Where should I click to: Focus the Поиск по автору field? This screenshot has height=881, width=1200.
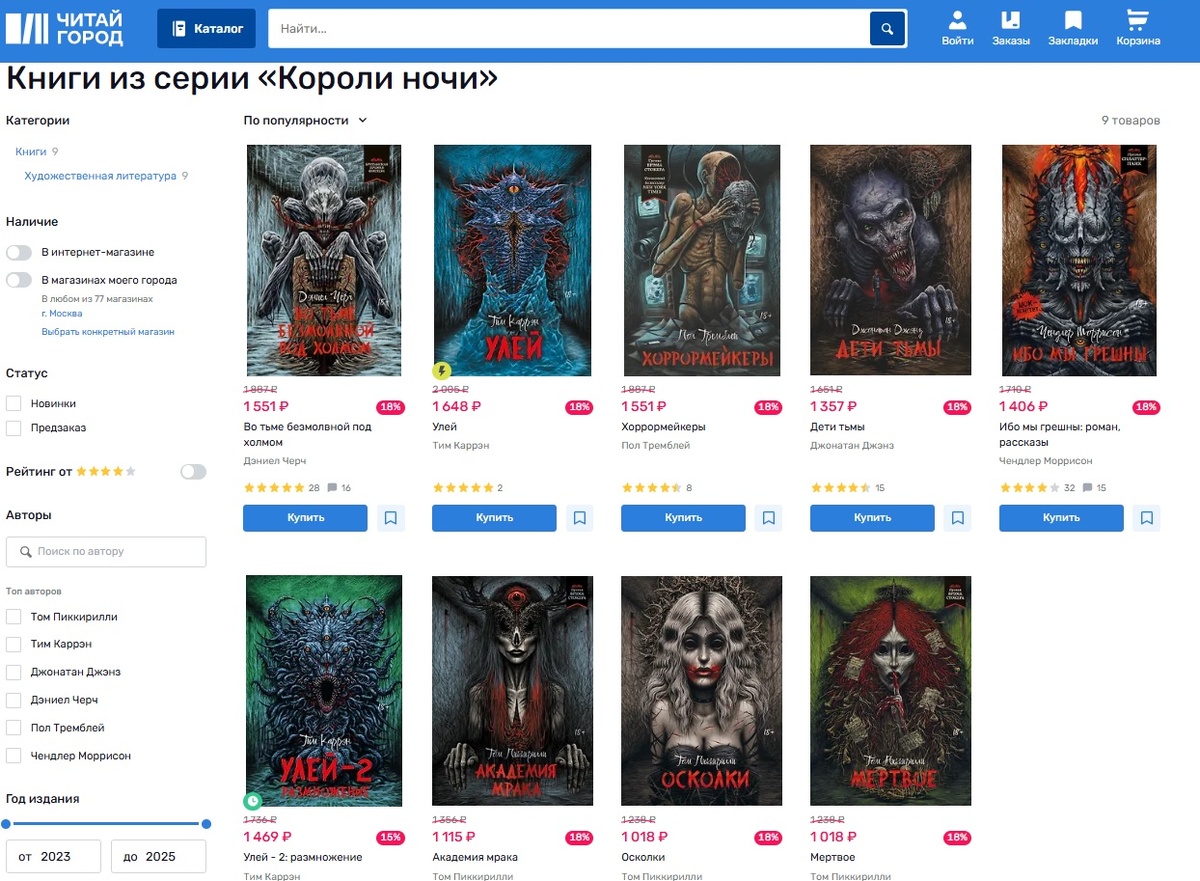(106, 552)
